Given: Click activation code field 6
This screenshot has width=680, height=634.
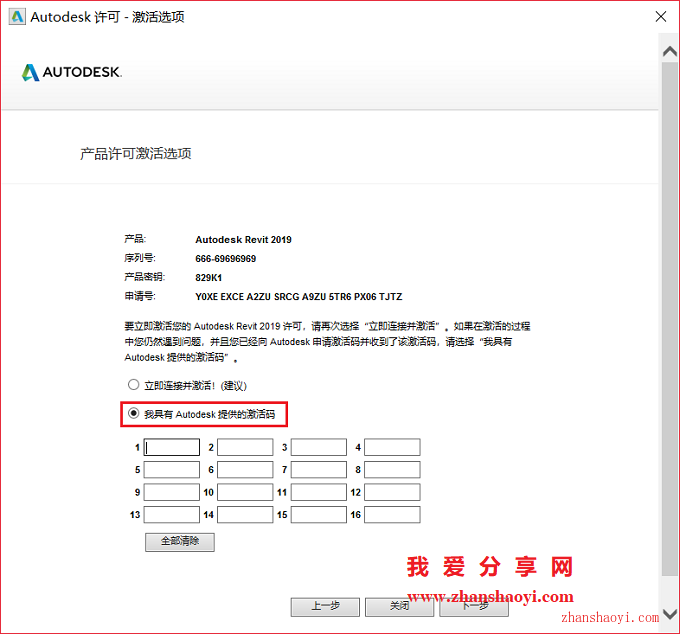Looking at the screenshot, I should pyautogui.click(x=245, y=470).
